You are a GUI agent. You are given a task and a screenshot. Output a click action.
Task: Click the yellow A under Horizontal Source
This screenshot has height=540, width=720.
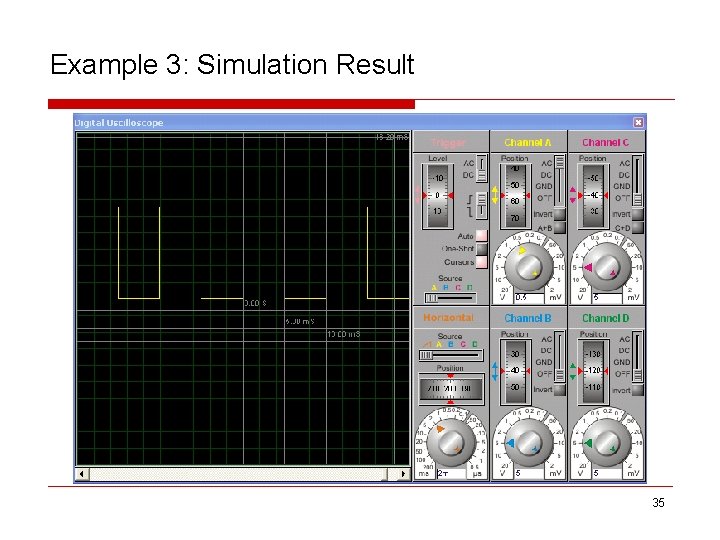click(439, 344)
